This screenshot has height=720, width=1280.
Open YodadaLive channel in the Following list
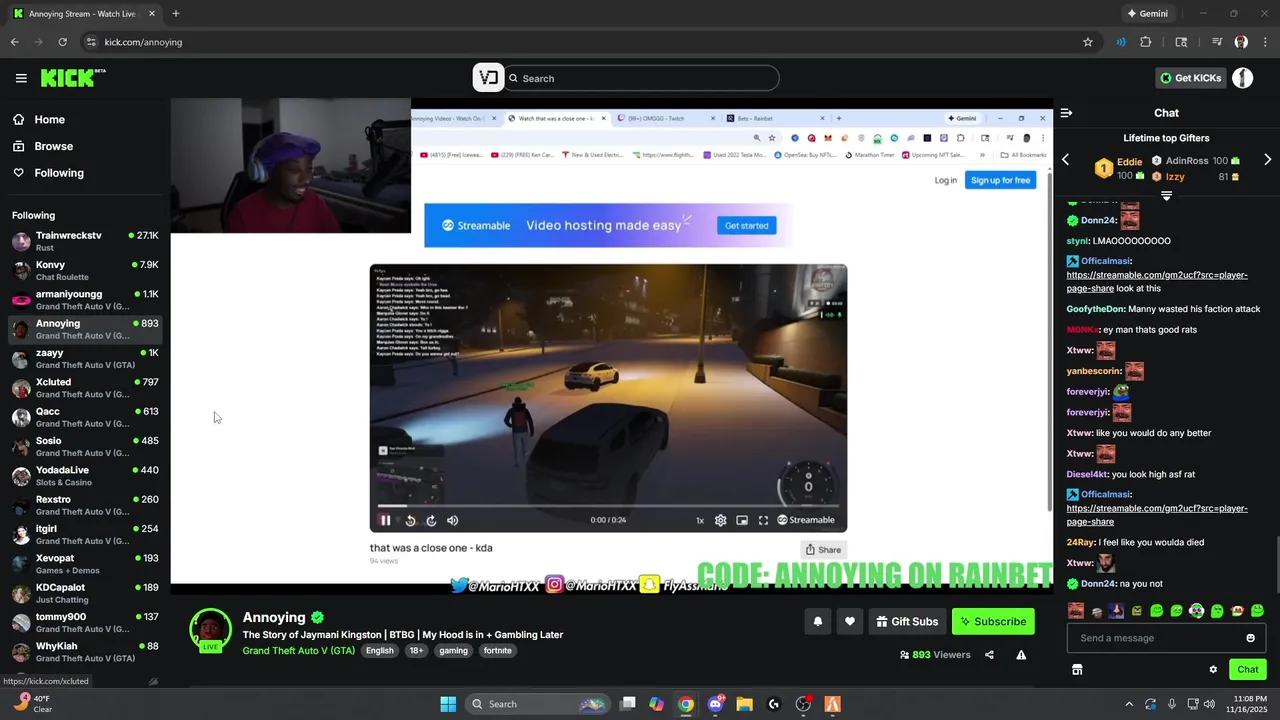[x=85, y=476]
